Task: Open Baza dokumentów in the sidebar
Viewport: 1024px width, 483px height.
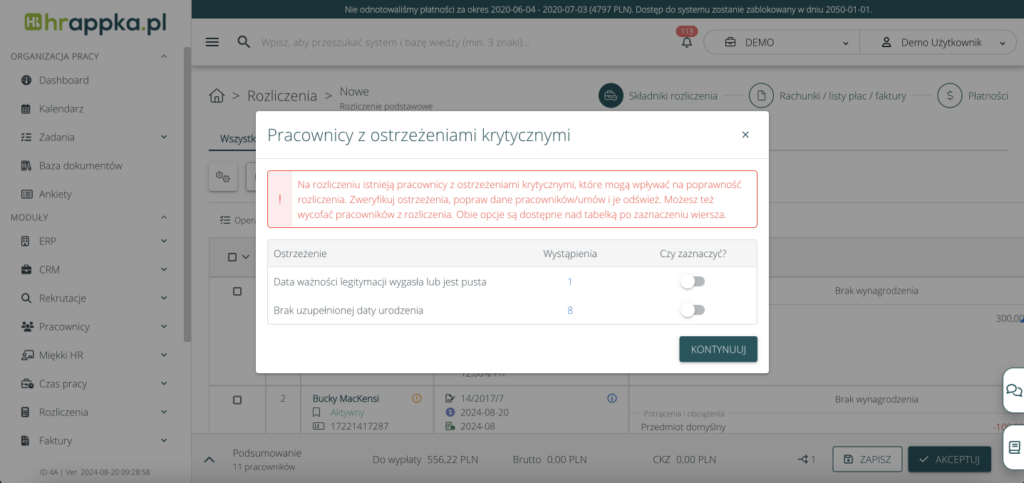Action: coord(80,165)
